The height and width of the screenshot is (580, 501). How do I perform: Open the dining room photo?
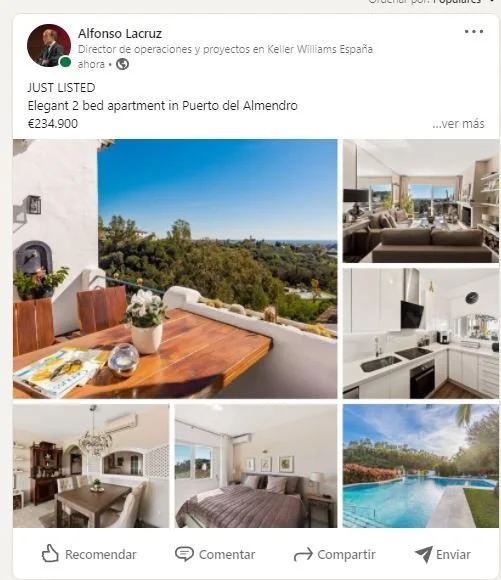tap(91, 466)
